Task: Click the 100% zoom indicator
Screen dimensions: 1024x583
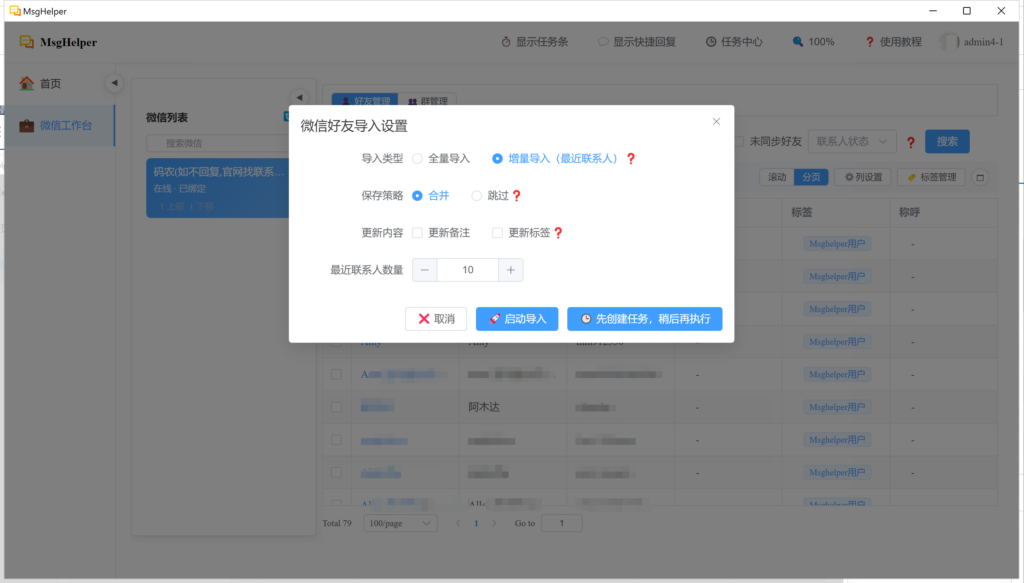Action: click(813, 42)
